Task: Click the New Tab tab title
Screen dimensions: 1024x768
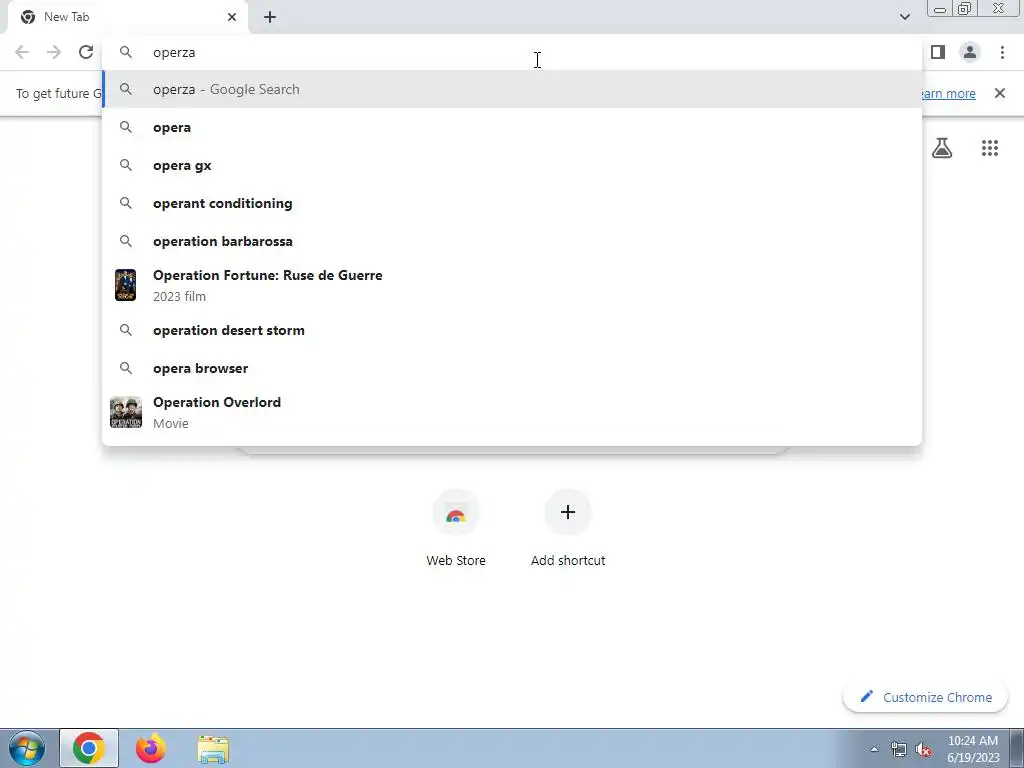Action: click(x=67, y=17)
